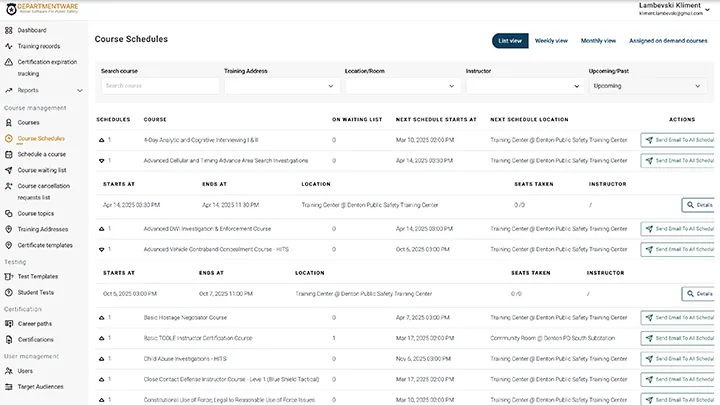Viewport: 720px width, 405px height.
Task: Switch to Weekly view tab
Action: [551, 41]
